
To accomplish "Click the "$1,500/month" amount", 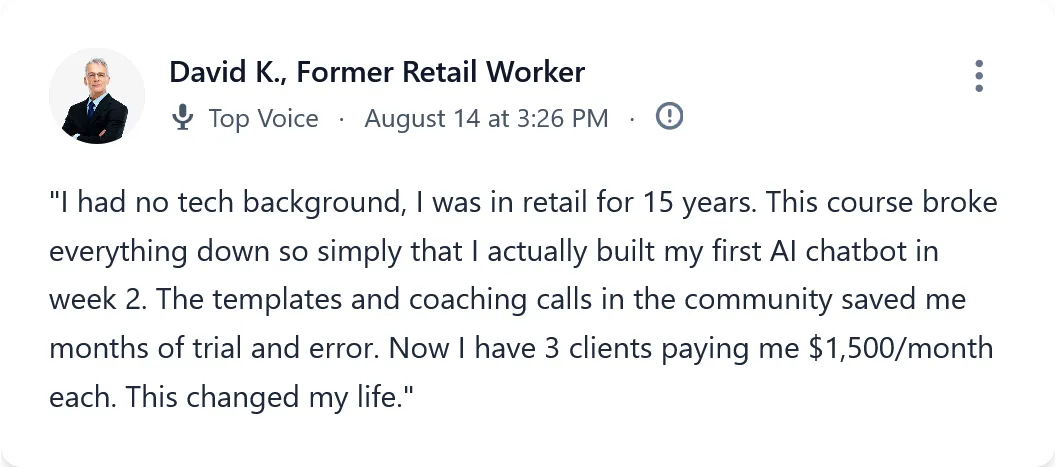I will point(901,349).
